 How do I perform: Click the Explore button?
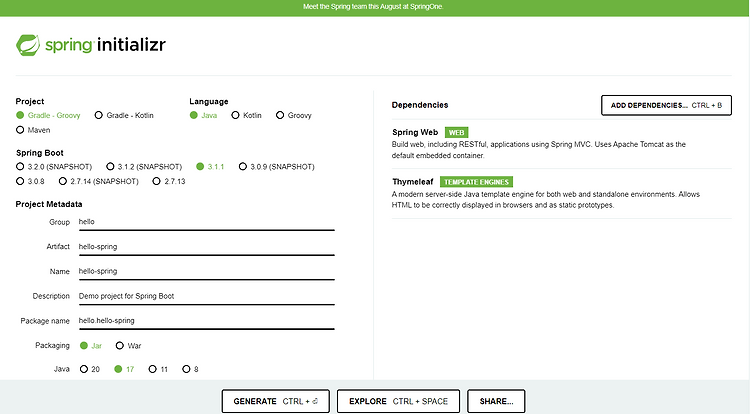coord(398,401)
